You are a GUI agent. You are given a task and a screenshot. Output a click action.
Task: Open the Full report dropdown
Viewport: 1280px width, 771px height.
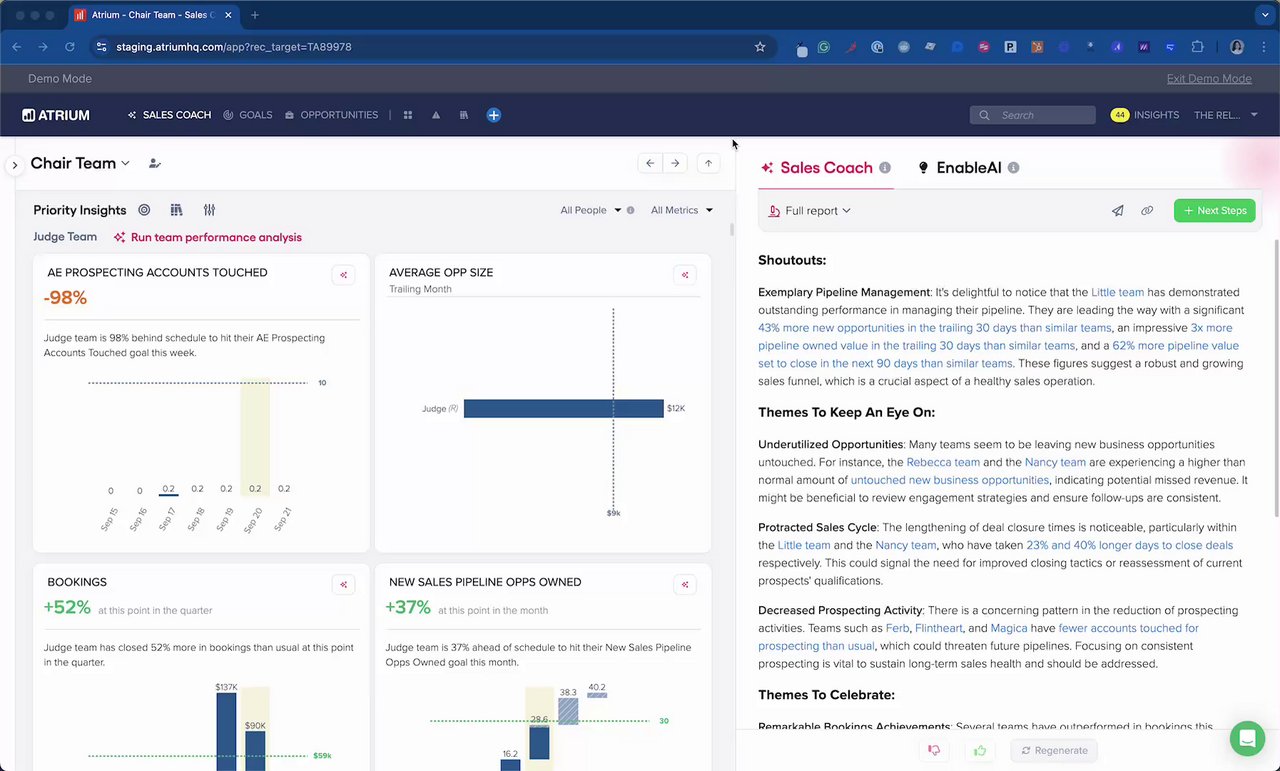click(810, 211)
